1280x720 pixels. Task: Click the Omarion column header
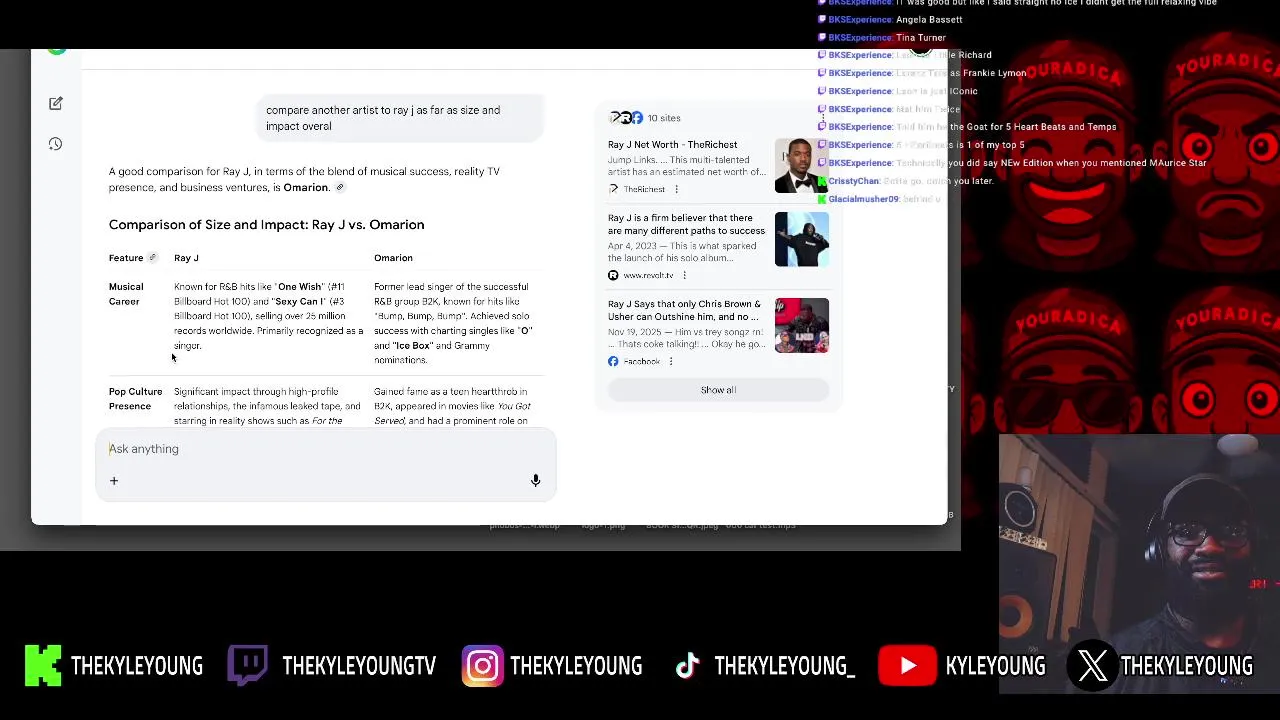pos(393,258)
